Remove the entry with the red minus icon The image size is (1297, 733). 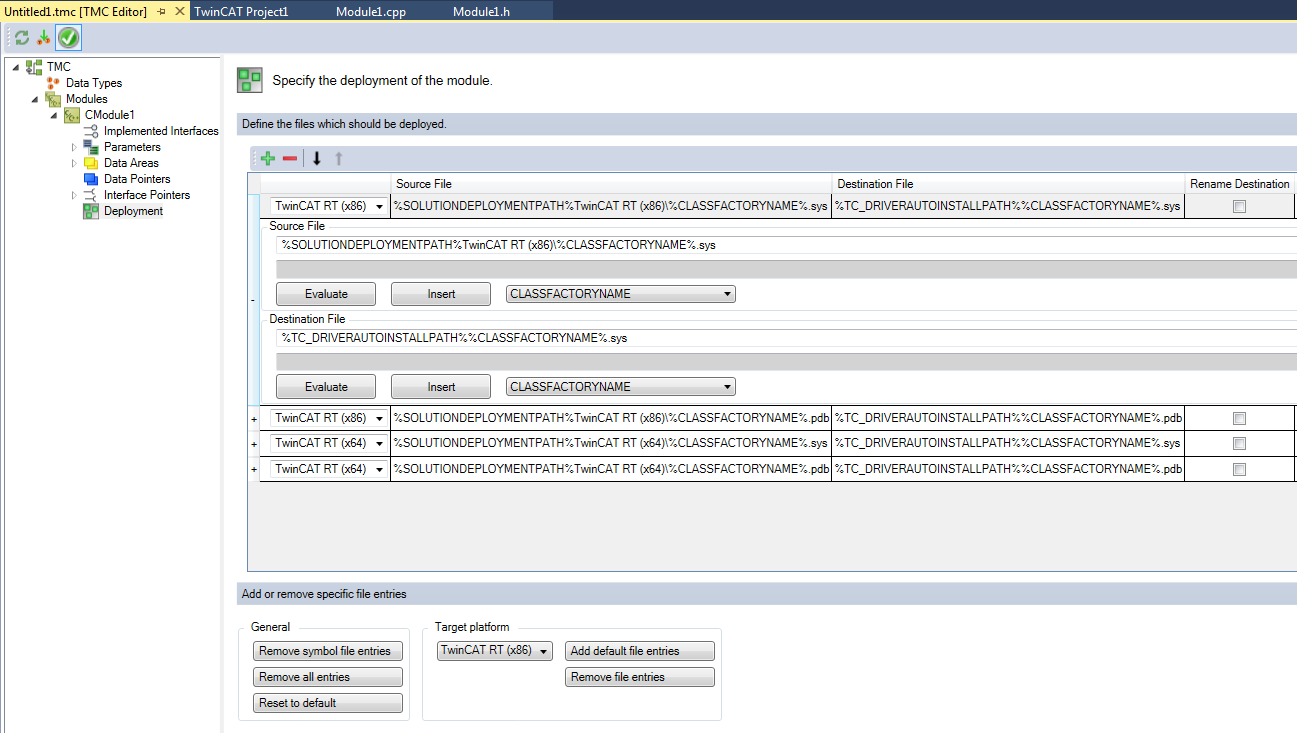click(x=290, y=158)
